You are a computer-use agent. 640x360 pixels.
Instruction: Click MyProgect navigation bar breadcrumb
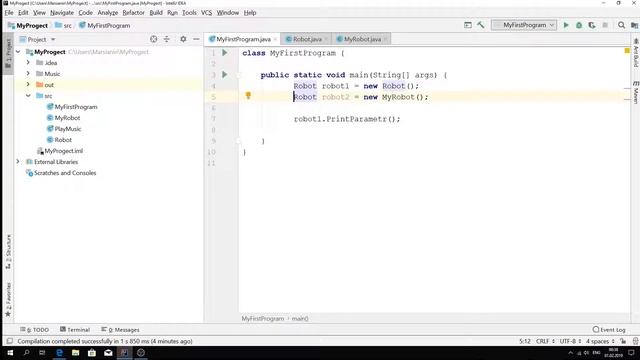tap(28, 25)
